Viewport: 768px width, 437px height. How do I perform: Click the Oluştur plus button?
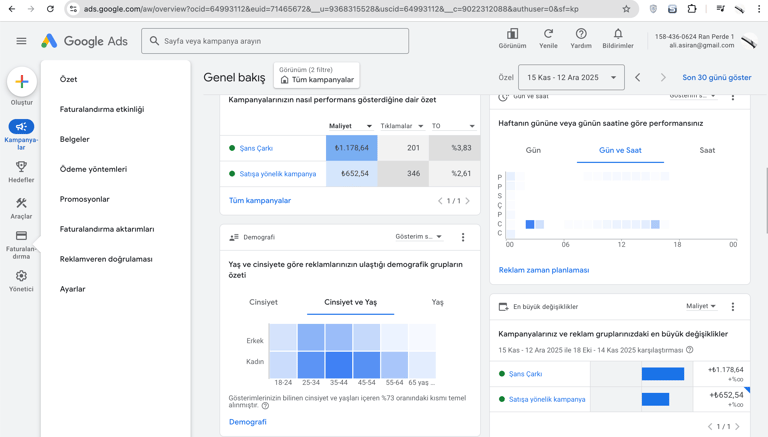(x=22, y=82)
